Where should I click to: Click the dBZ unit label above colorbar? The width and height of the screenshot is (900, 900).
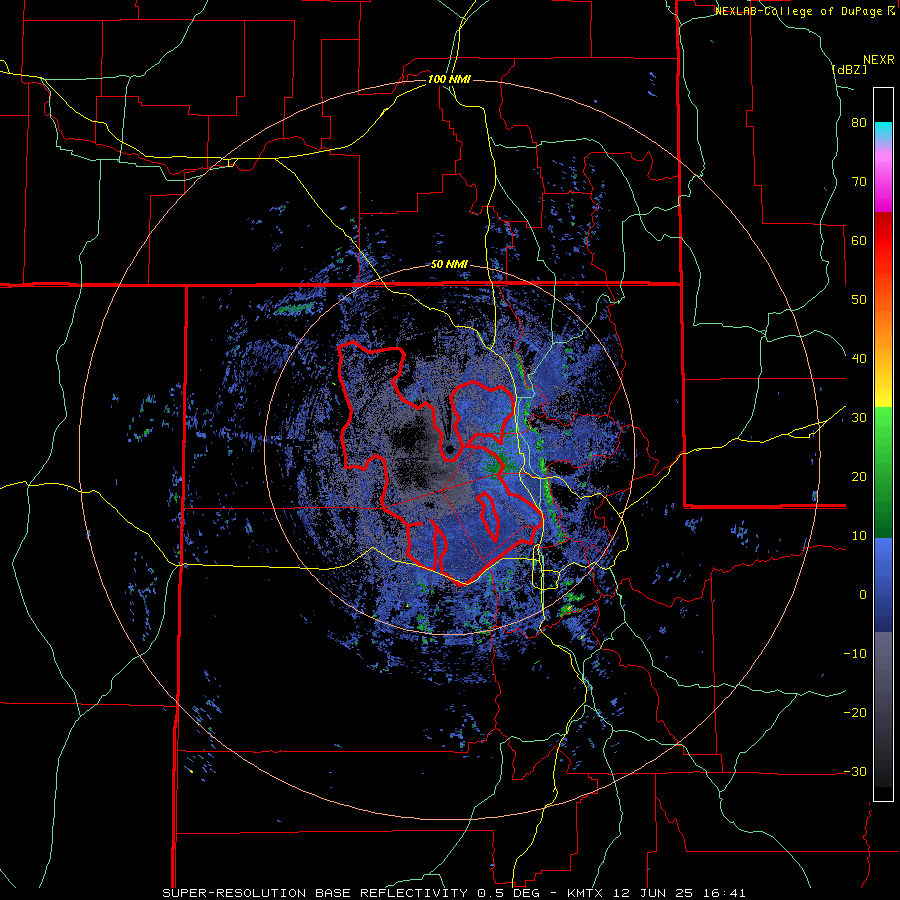click(849, 69)
